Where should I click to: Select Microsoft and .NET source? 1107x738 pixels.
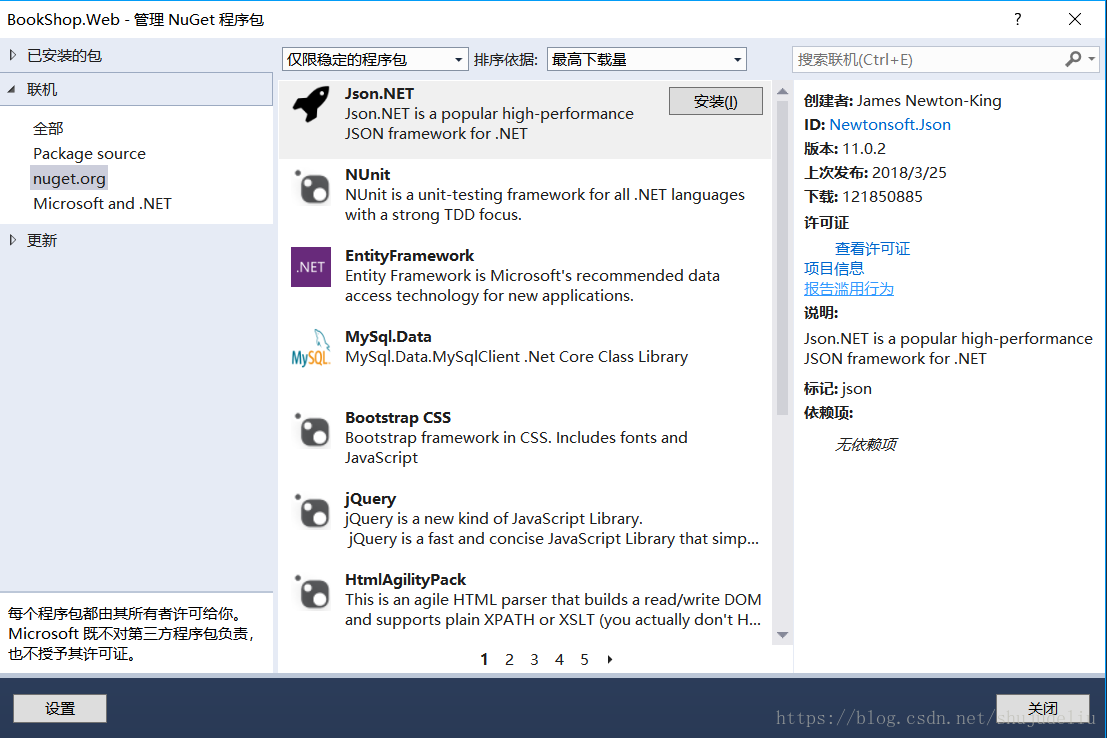pyautogui.click(x=102, y=203)
